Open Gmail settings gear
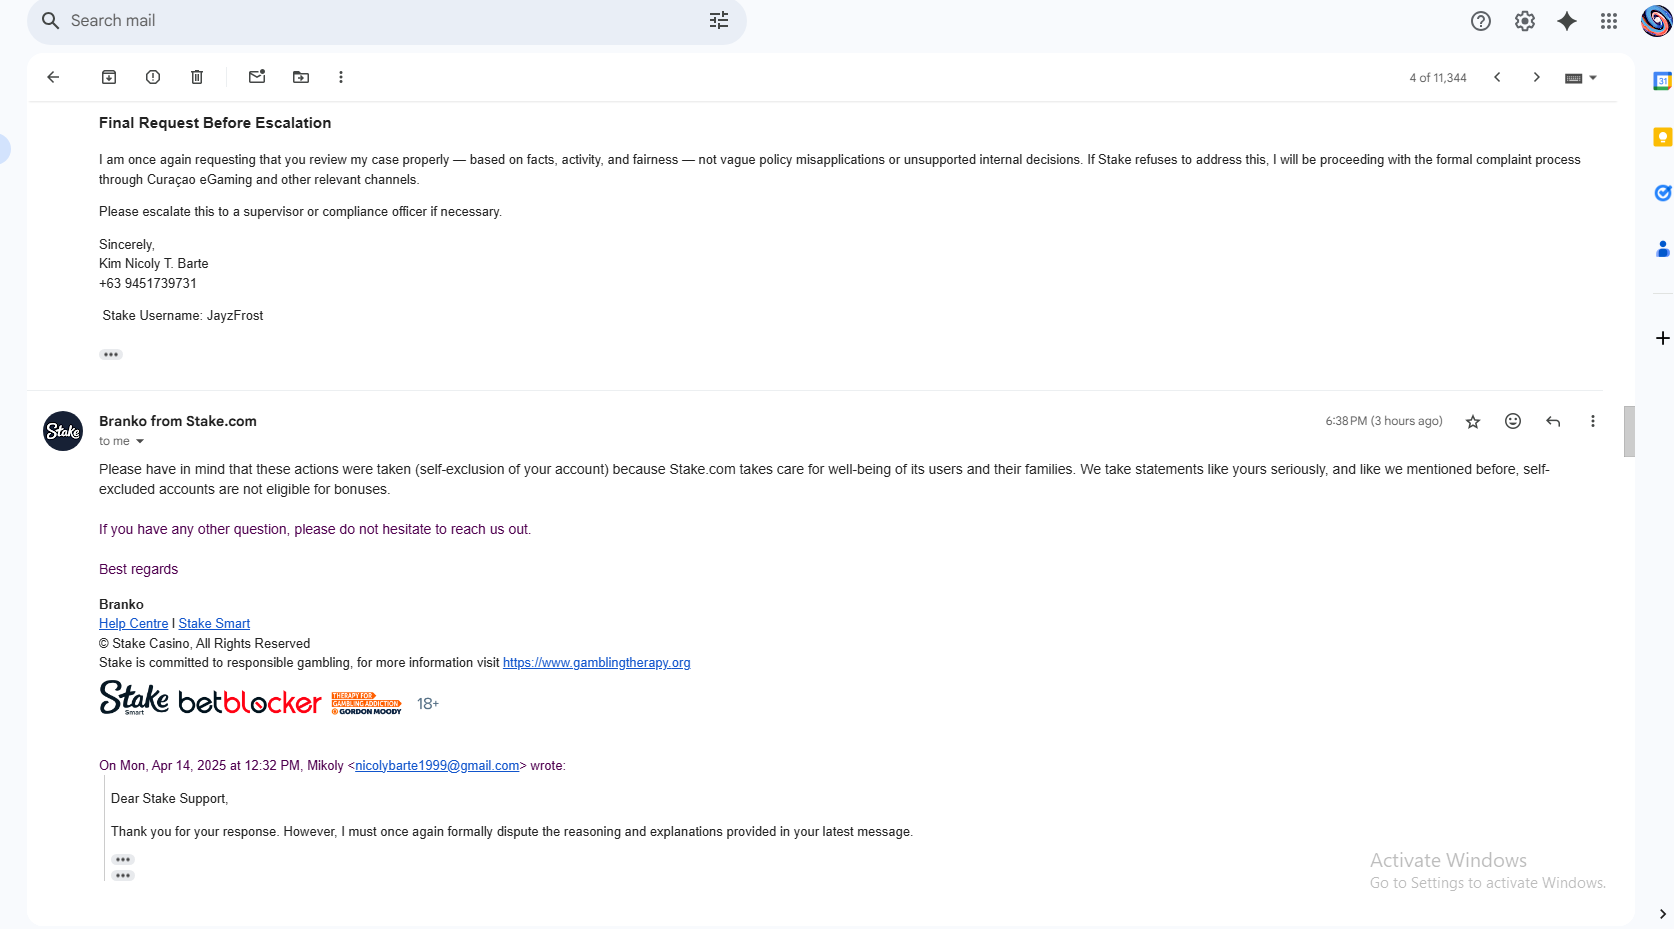 point(1525,21)
